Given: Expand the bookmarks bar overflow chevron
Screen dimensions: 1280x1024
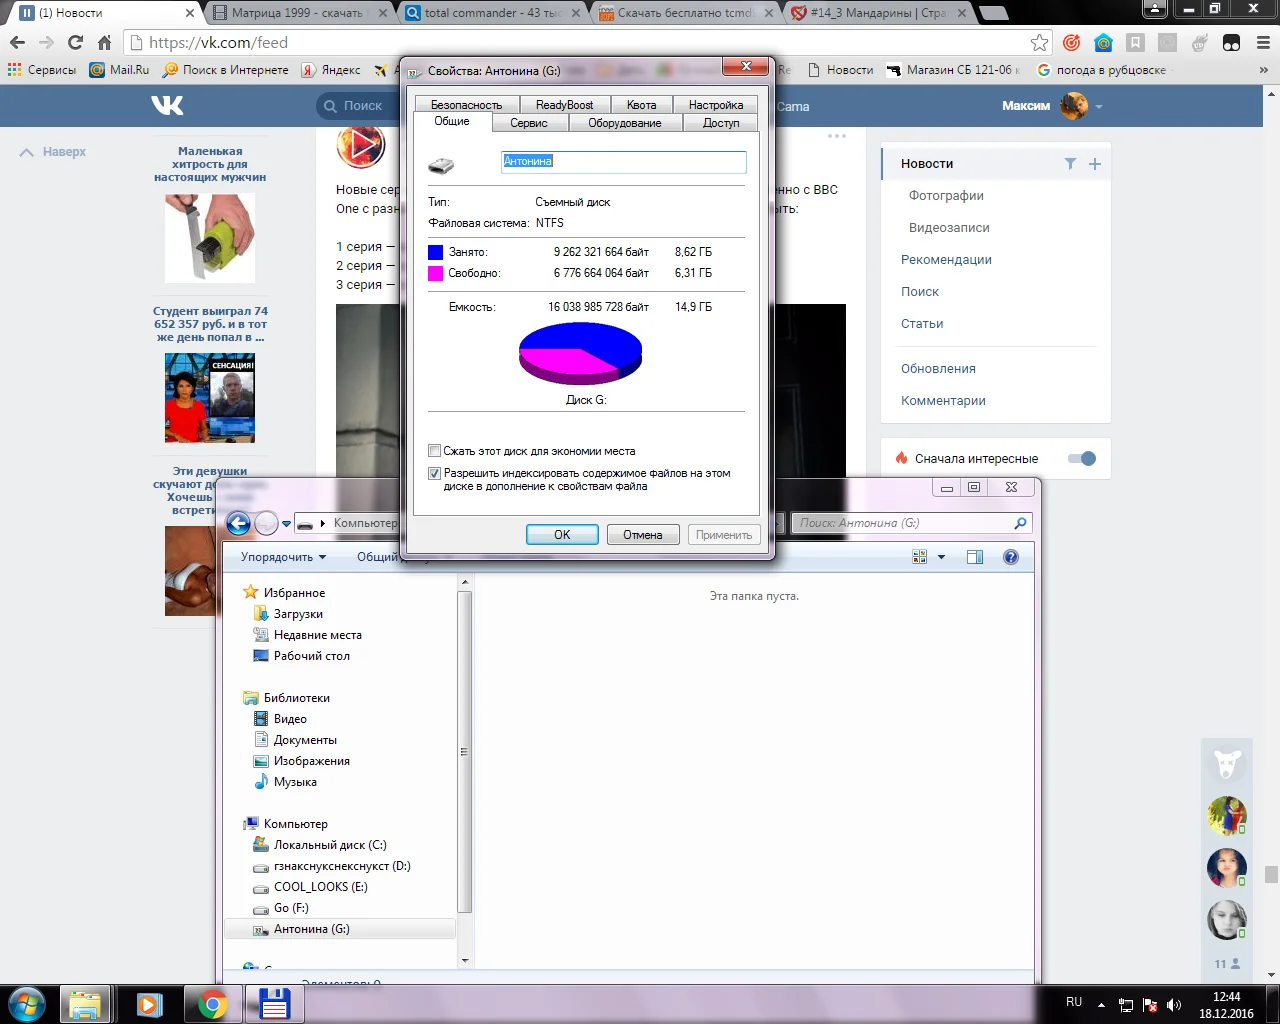Looking at the screenshot, I should point(1264,70).
